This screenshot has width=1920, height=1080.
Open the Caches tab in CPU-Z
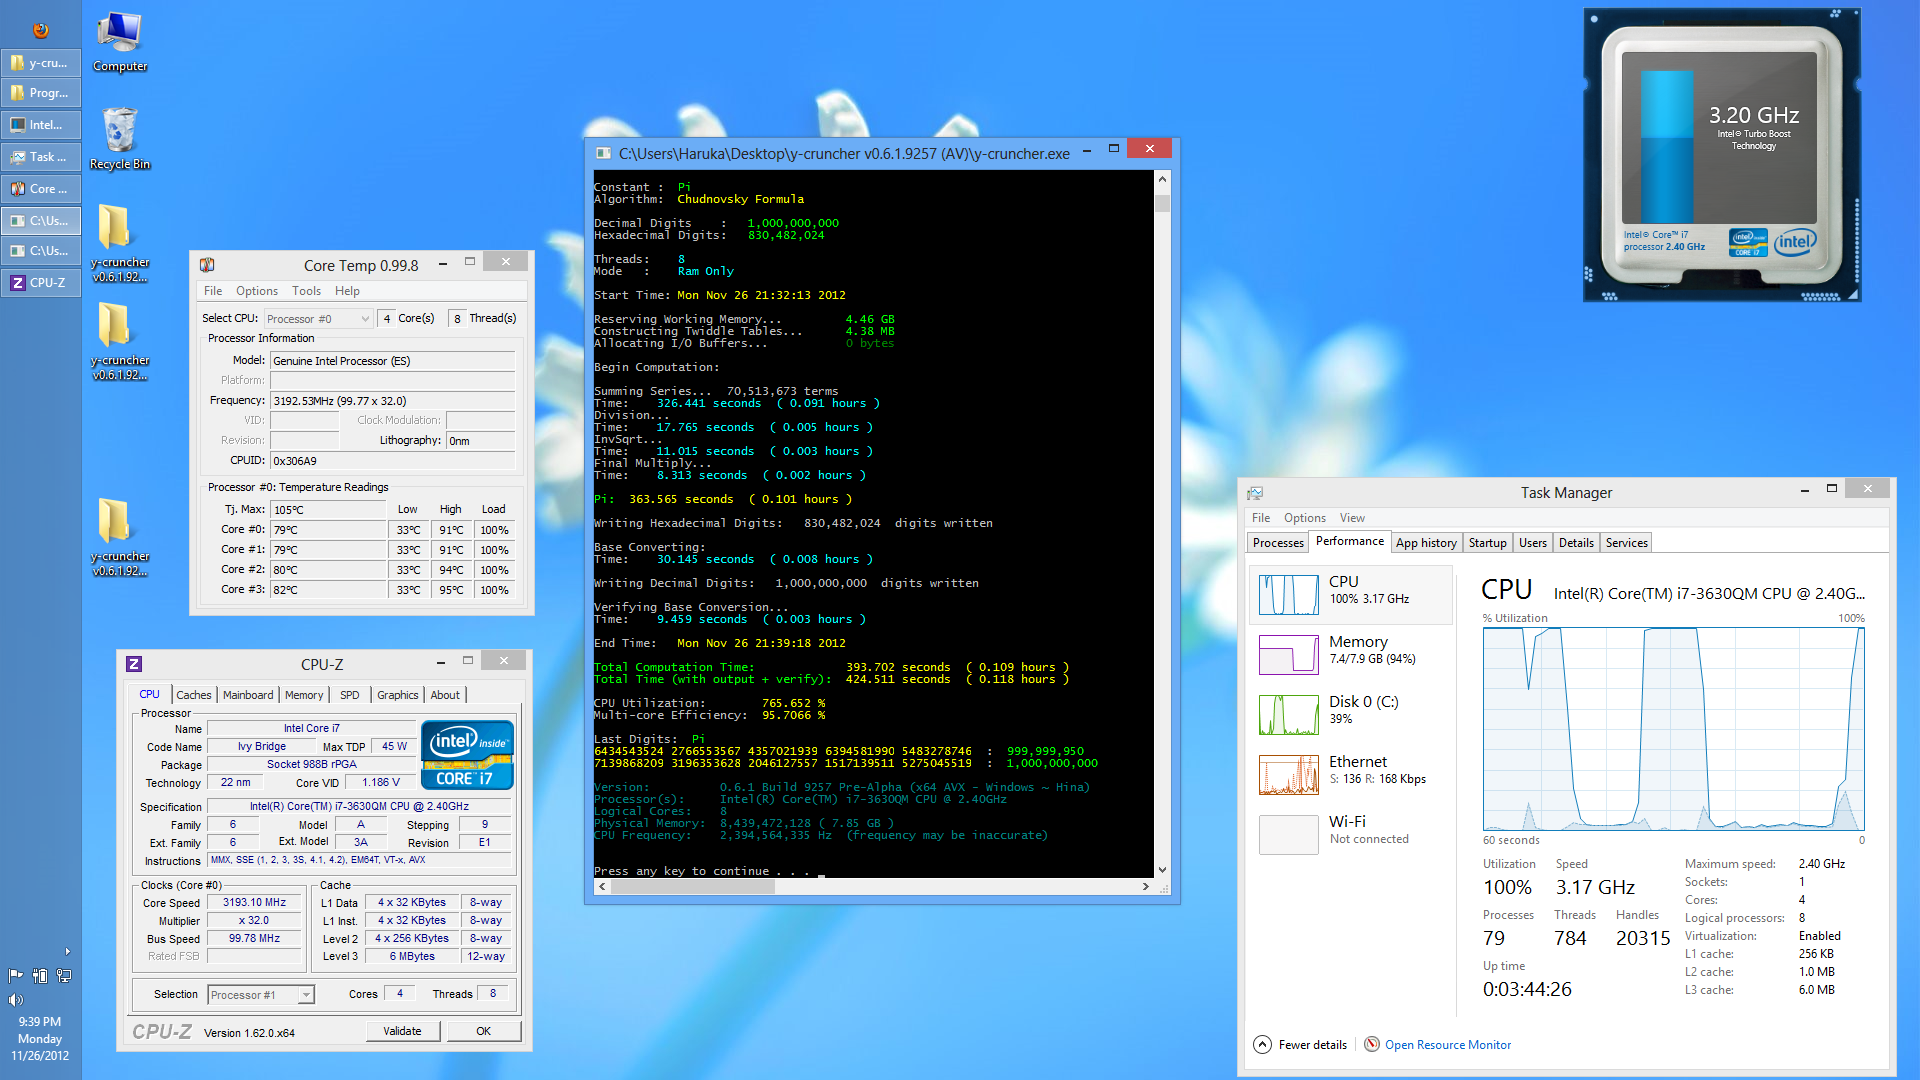[193, 695]
